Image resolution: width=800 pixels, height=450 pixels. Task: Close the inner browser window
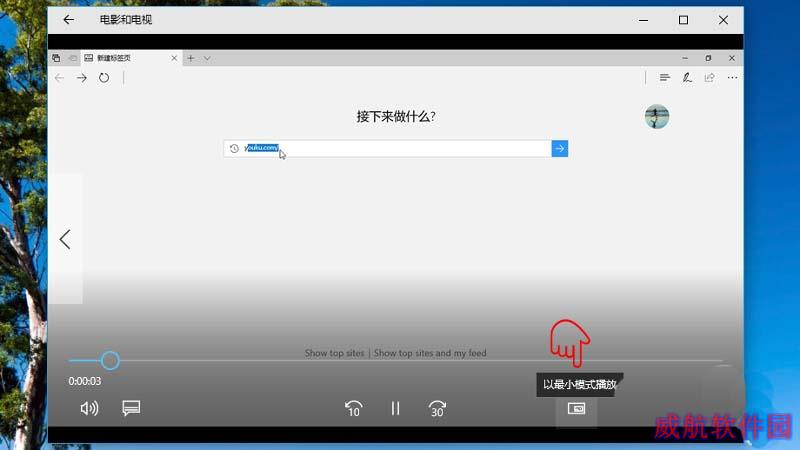coord(732,58)
